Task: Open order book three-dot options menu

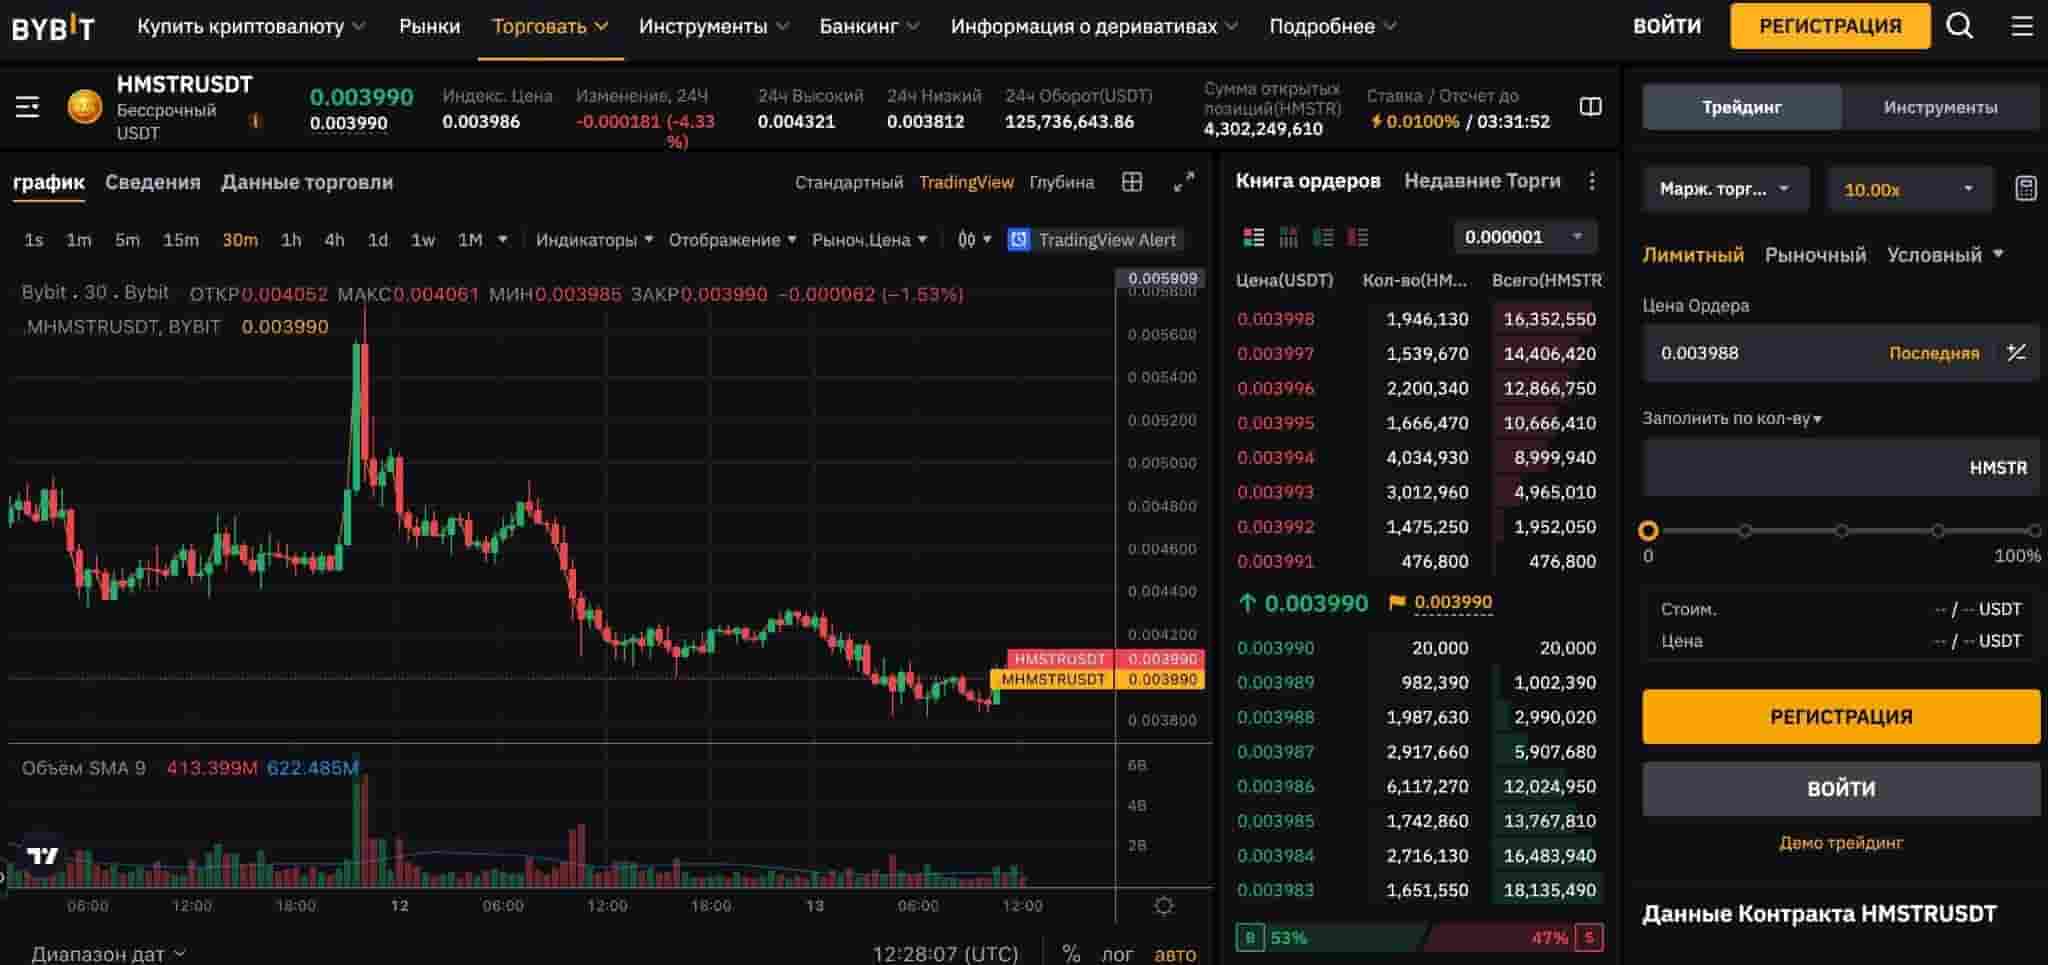Action: 1592,181
